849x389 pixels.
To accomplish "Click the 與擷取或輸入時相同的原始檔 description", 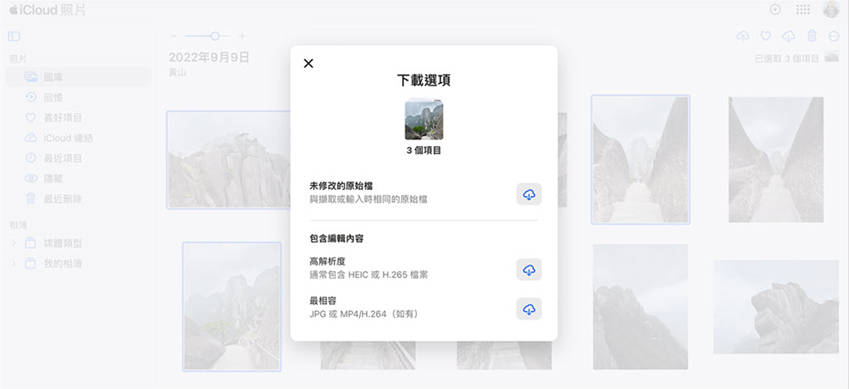I will coord(368,199).
